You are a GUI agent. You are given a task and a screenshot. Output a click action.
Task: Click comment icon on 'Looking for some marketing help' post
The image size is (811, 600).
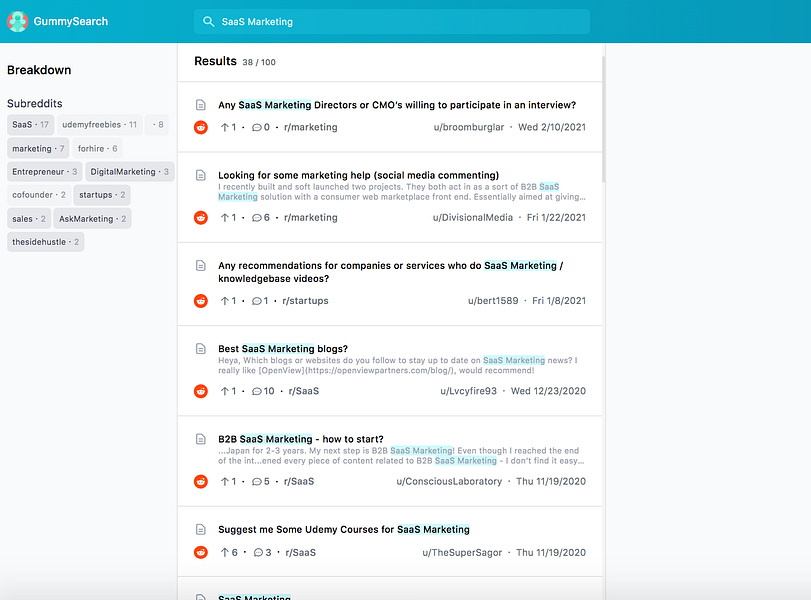tap(257, 218)
